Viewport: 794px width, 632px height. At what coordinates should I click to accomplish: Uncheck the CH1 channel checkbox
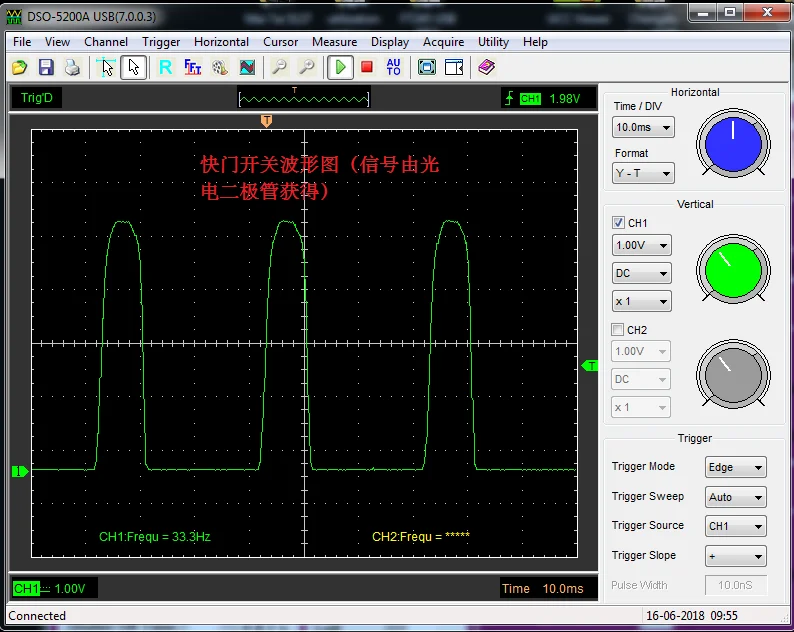(x=618, y=223)
